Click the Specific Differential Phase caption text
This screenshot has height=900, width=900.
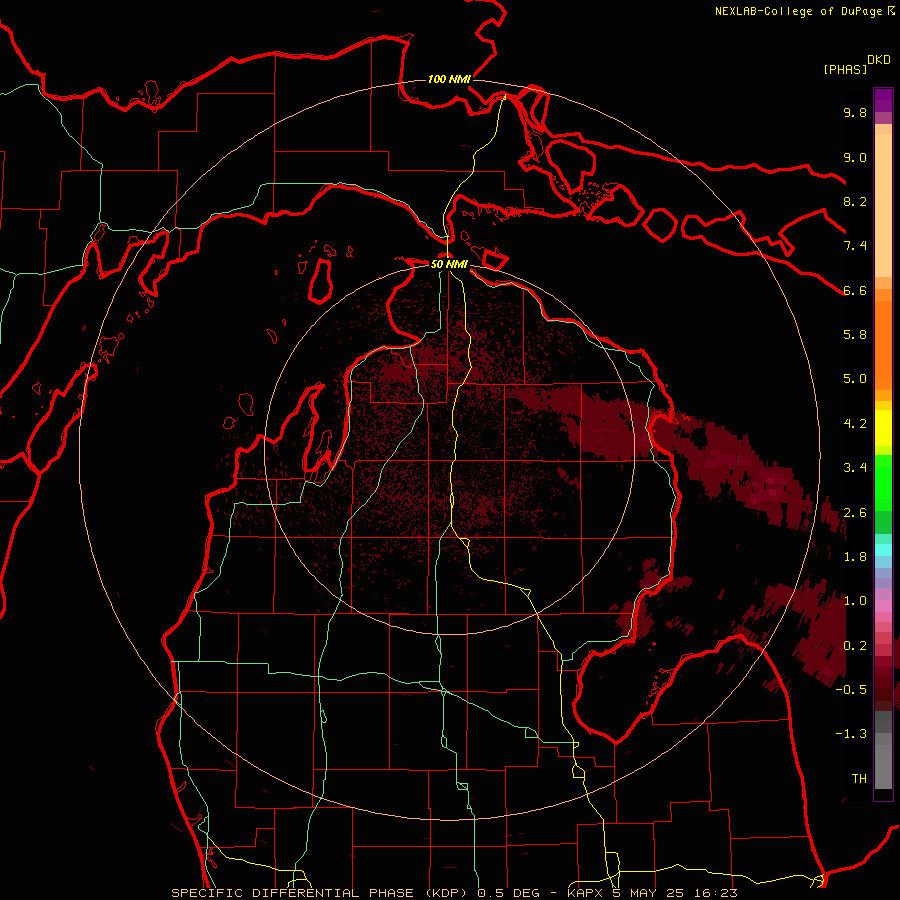(x=454, y=893)
